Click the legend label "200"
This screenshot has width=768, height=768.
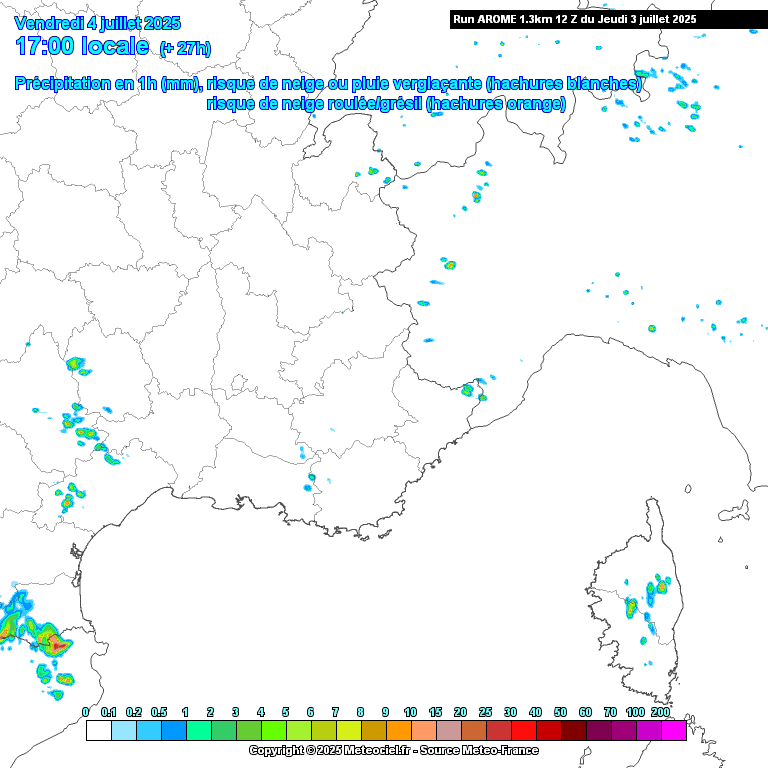[x=660, y=712]
